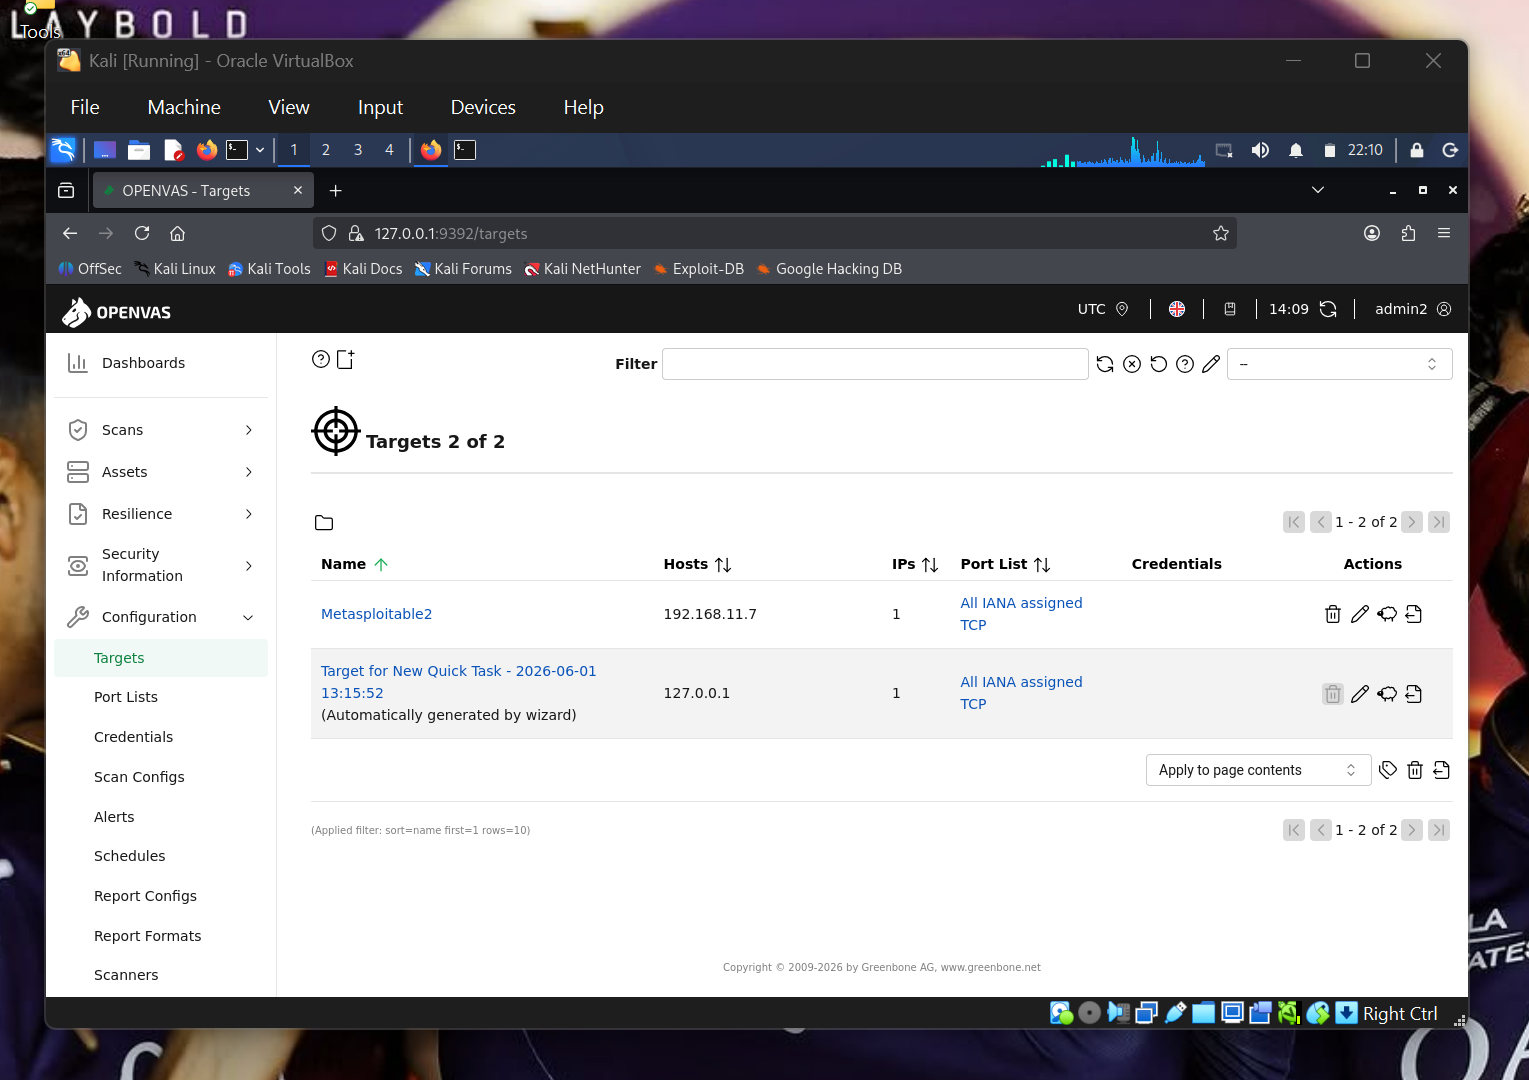Viewport: 1529px width, 1080px height.
Task: Click the session refresh icon beside 14:09
Action: [1328, 309]
